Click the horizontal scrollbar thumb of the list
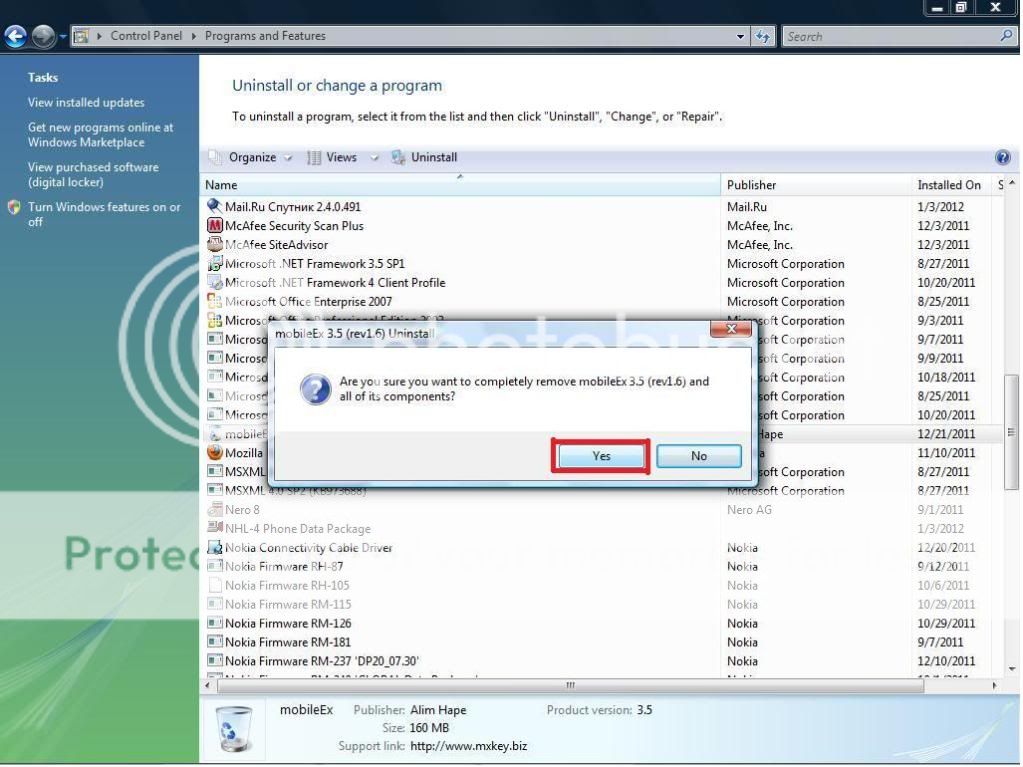Image resolution: width=1023 pixels, height=767 pixels. (570, 685)
